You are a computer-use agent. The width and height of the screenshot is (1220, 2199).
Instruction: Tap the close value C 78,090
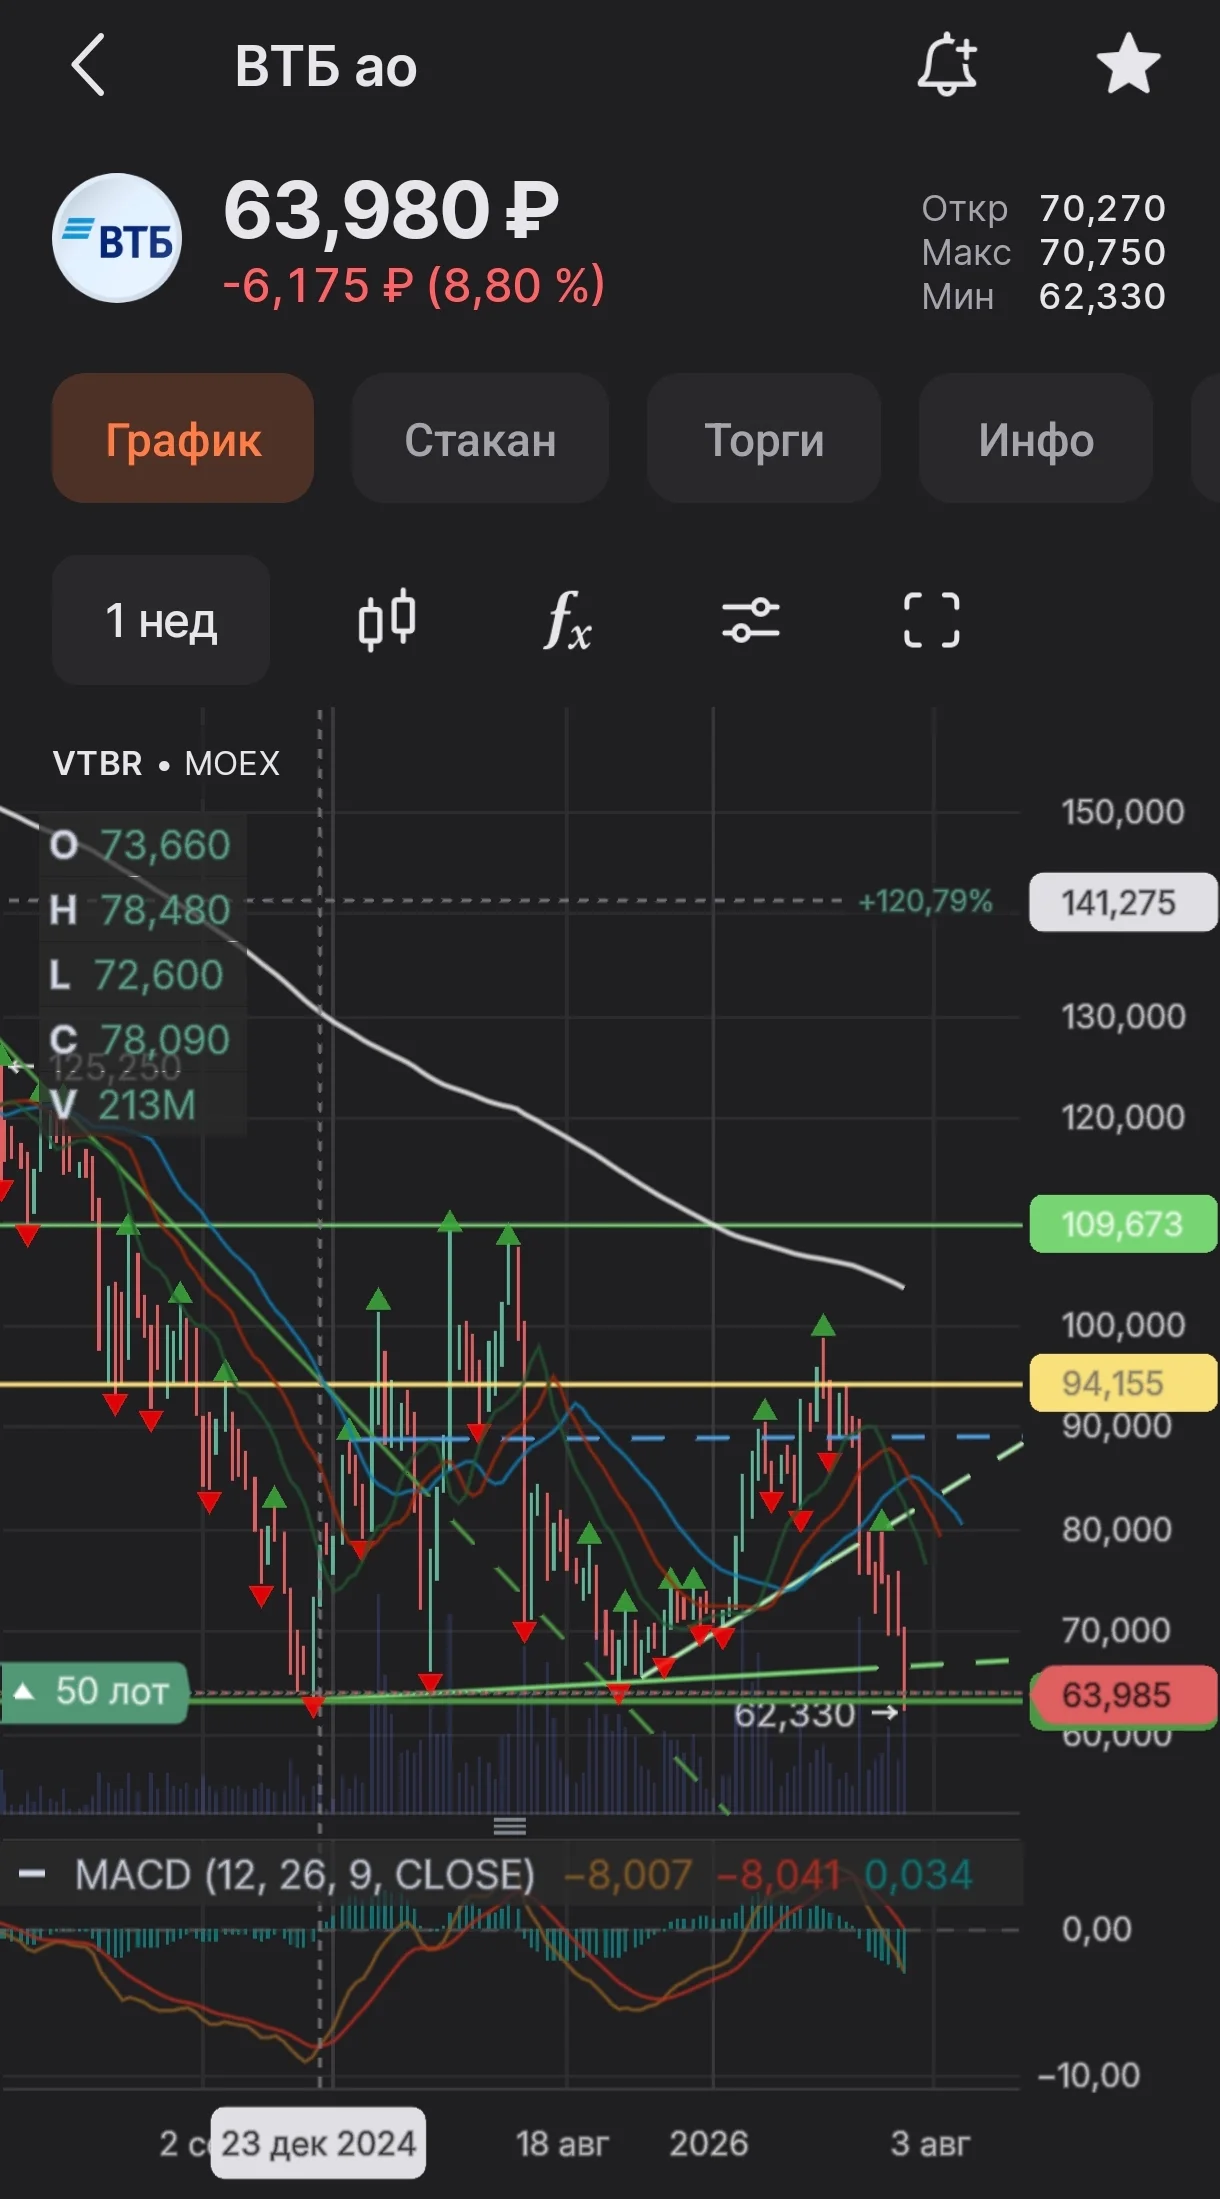[140, 1040]
